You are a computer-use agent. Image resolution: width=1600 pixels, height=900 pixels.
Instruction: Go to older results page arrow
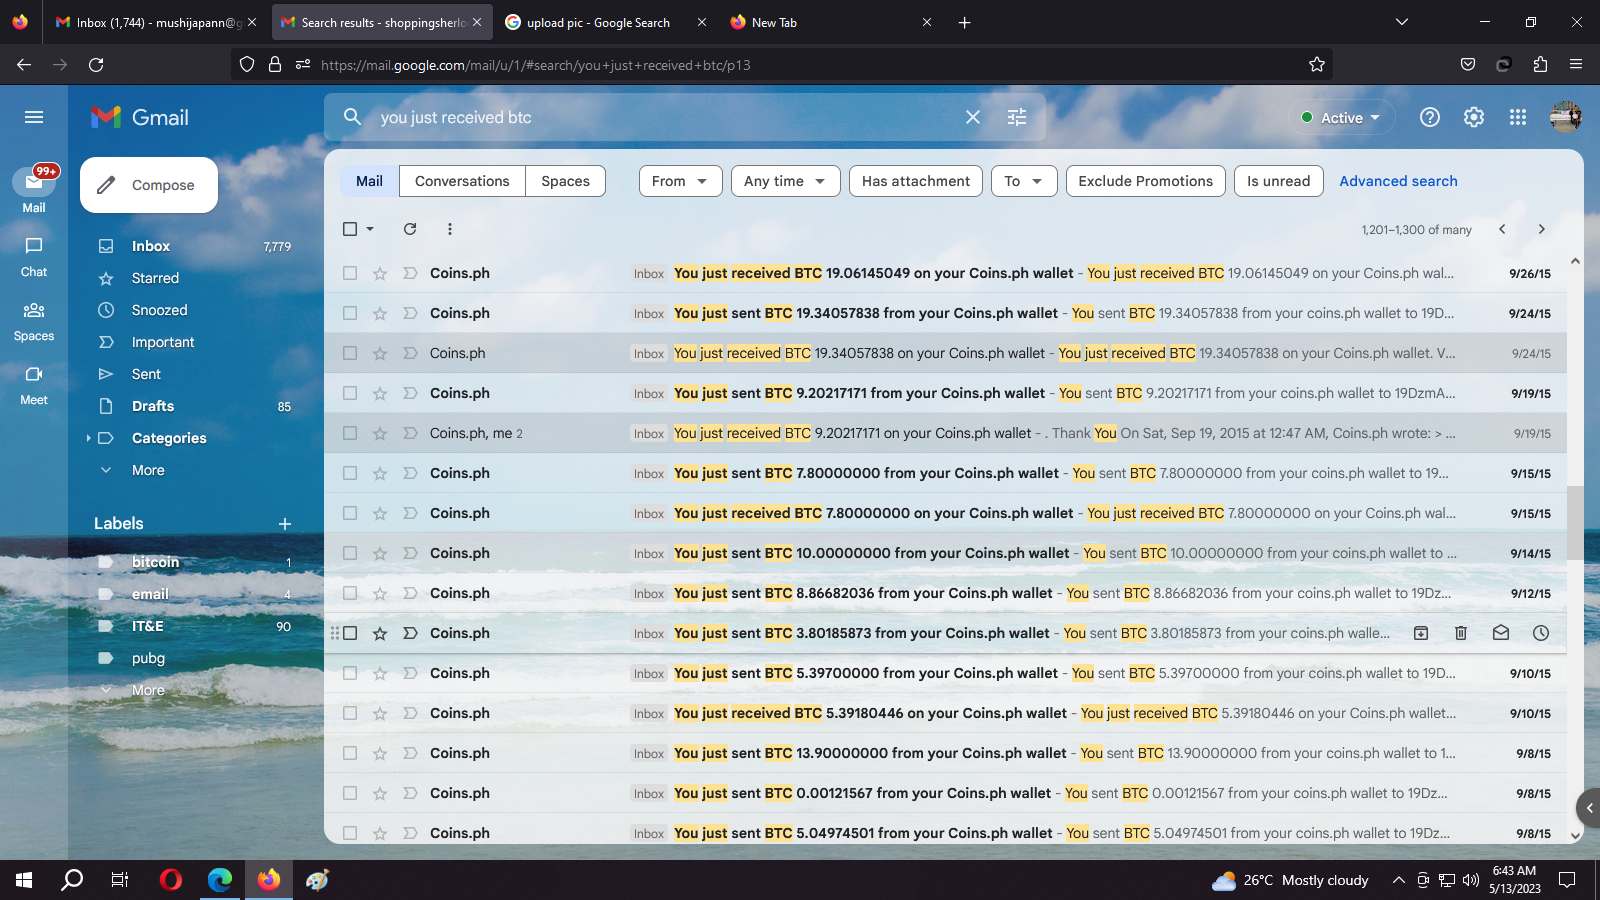pos(1542,229)
